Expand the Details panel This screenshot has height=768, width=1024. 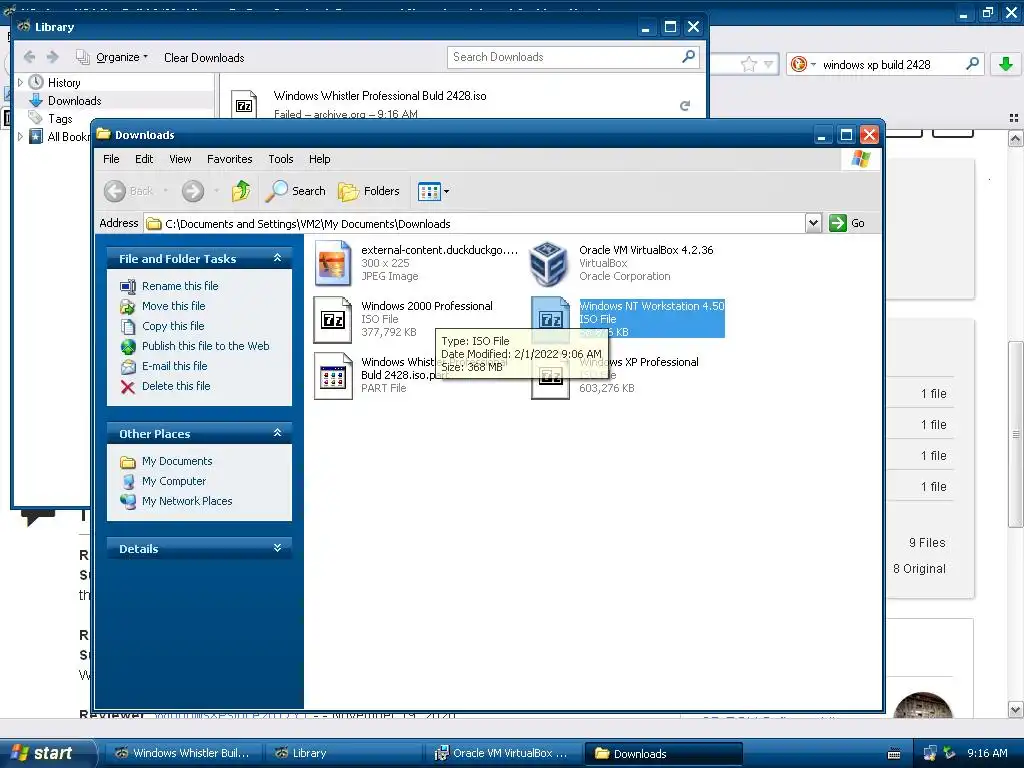pos(278,548)
